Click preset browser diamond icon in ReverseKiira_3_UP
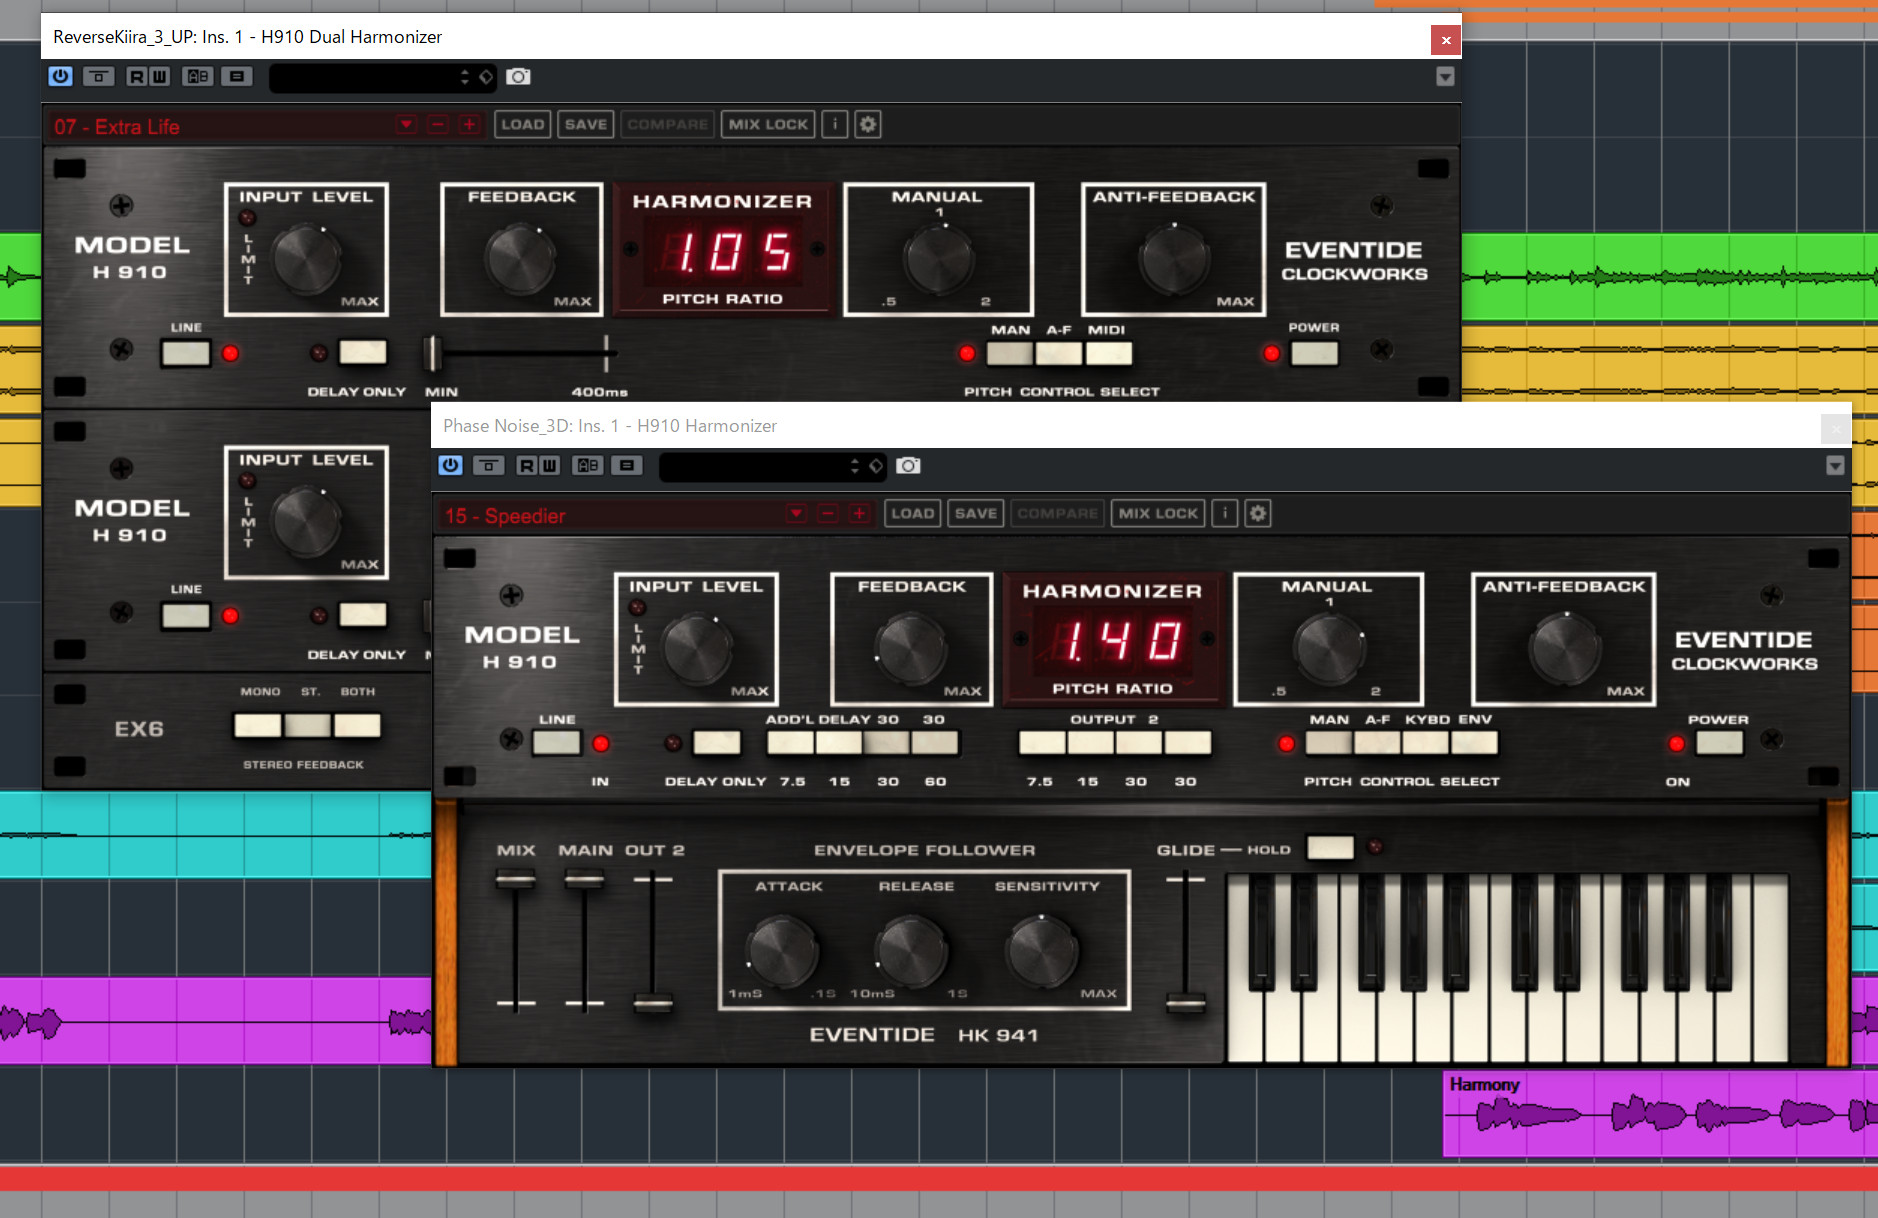 486,77
